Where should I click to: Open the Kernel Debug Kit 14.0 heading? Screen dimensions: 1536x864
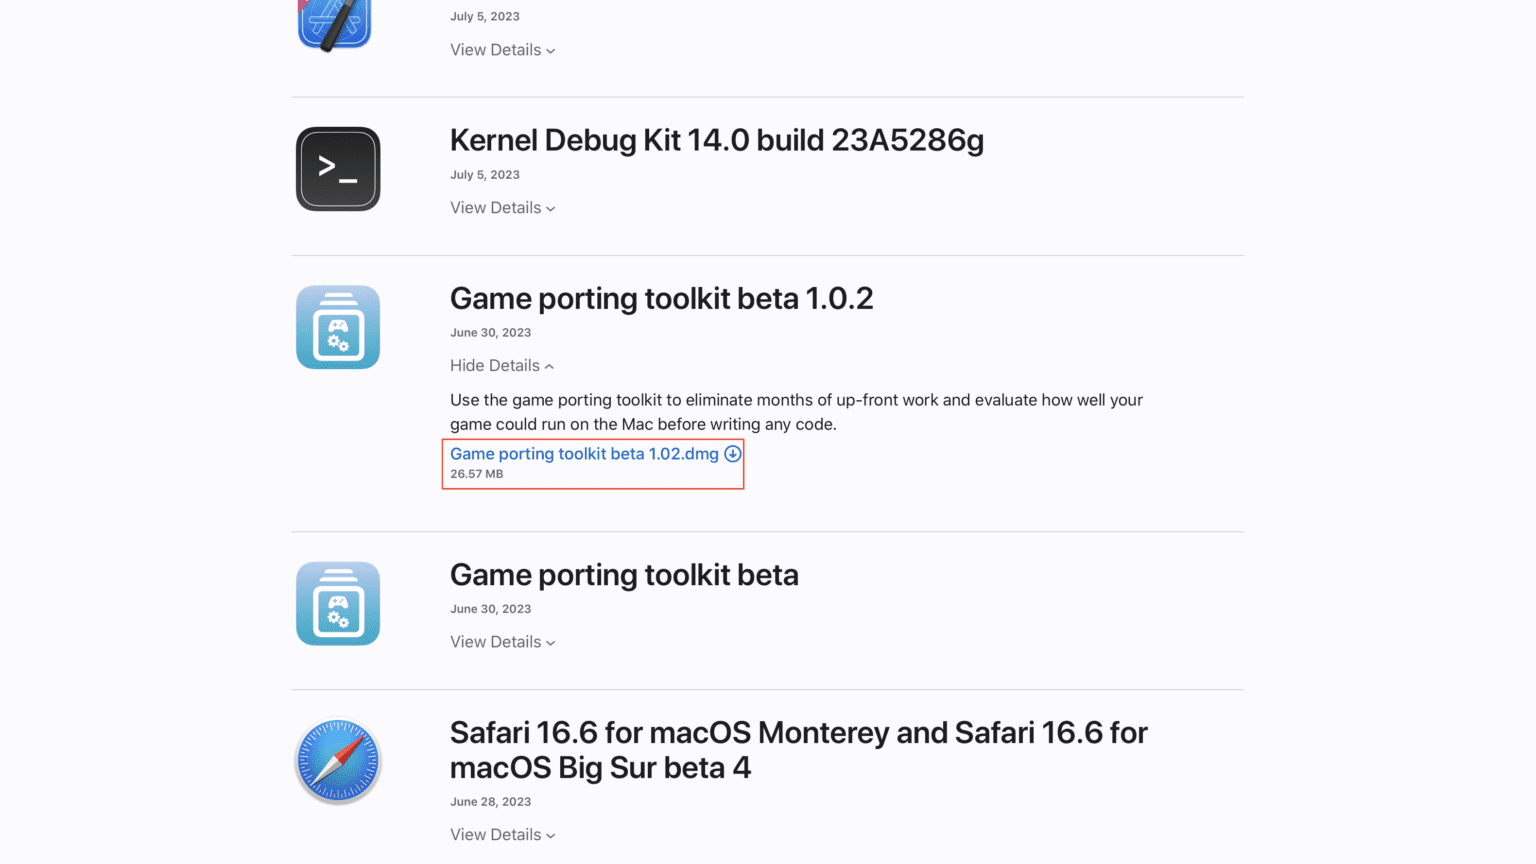[716, 140]
